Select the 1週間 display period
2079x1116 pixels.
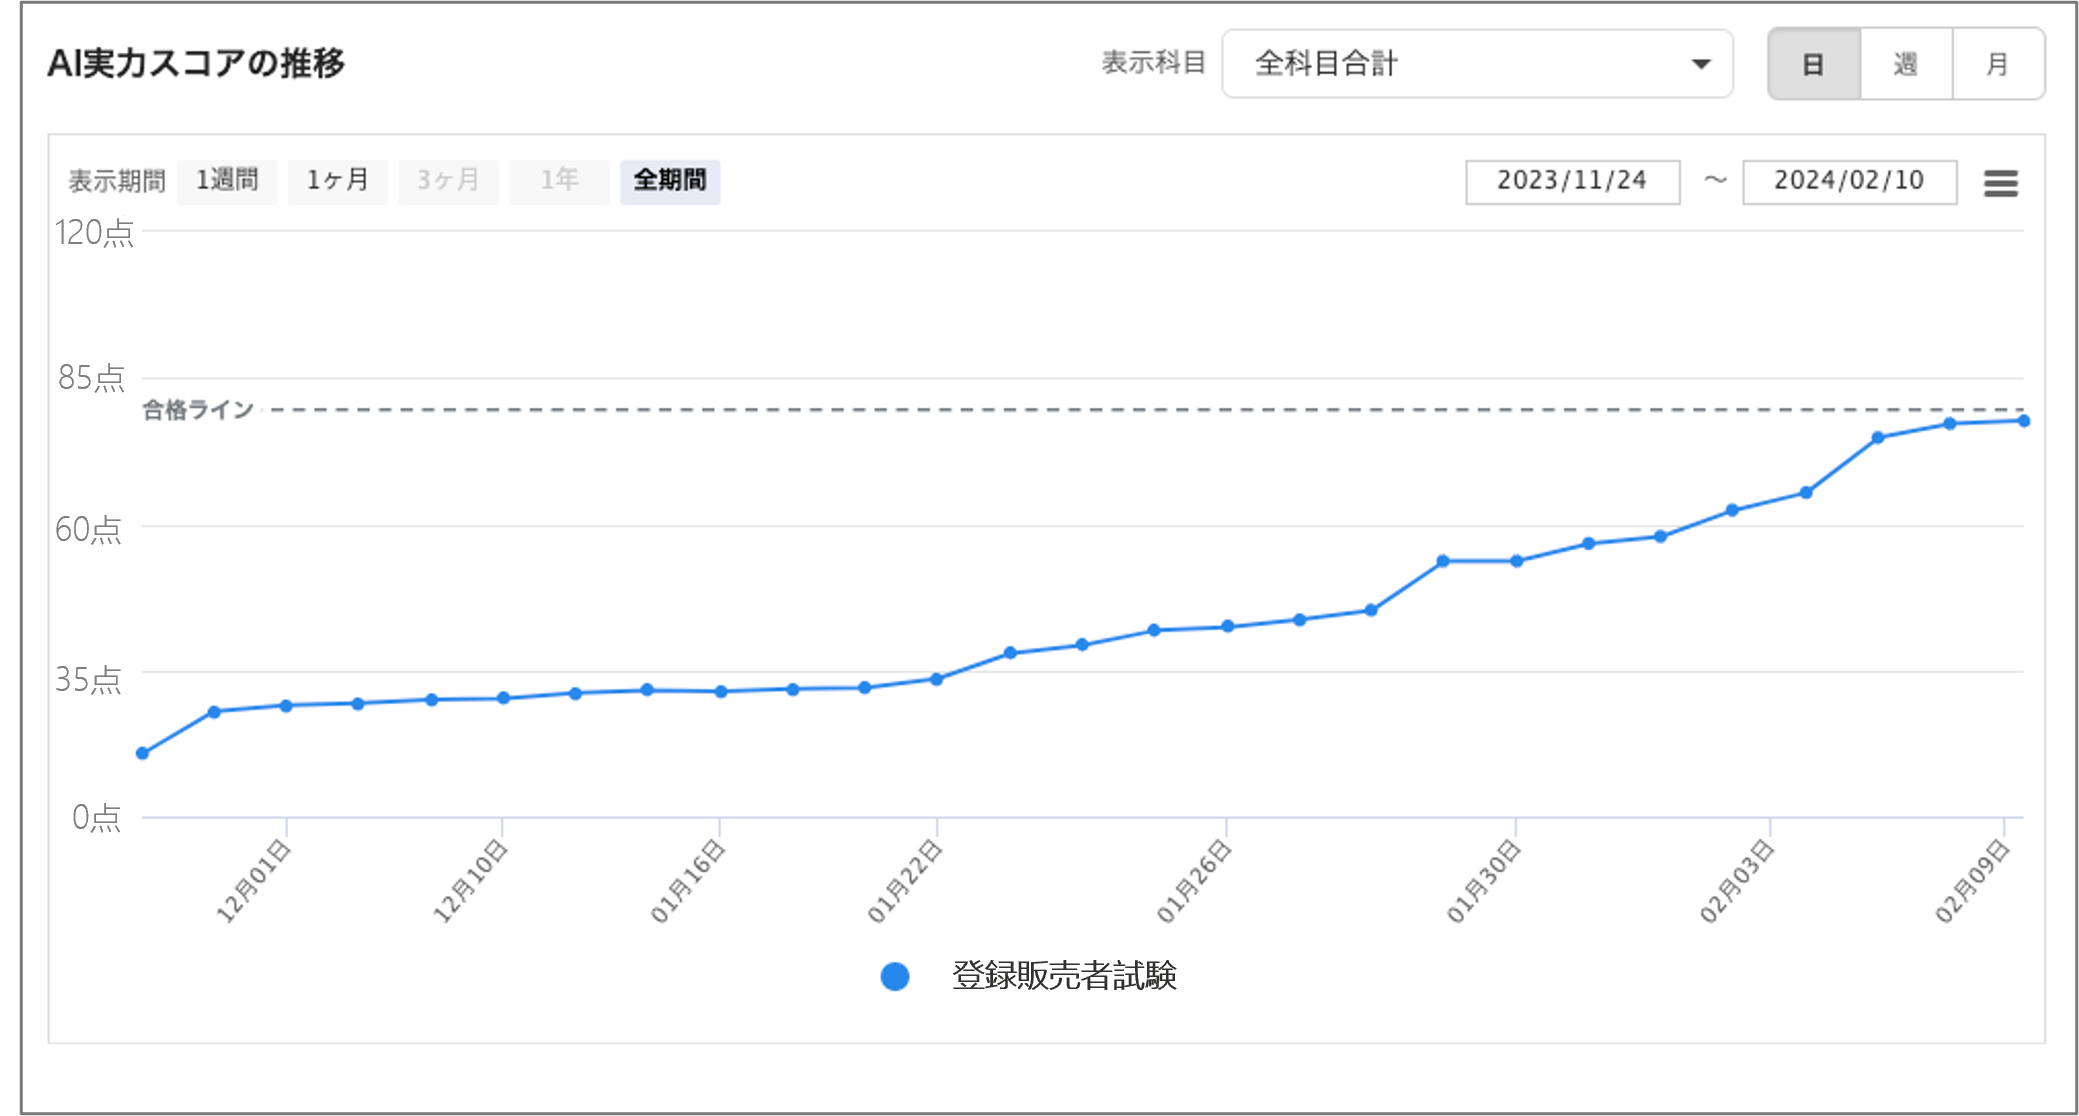click(x=227, y=181)
